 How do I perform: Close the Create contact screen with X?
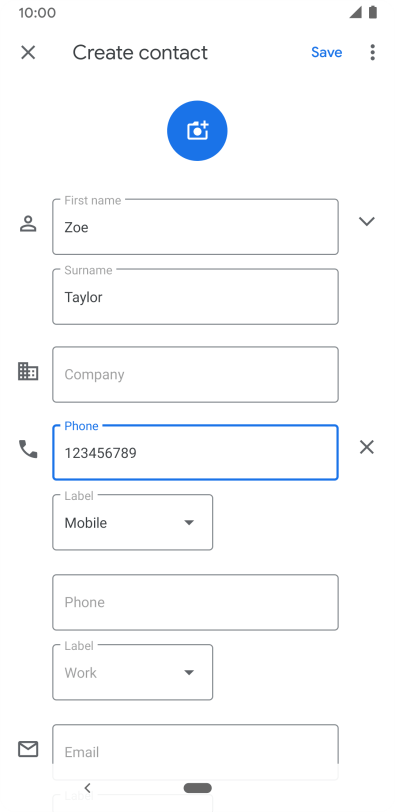28,52
